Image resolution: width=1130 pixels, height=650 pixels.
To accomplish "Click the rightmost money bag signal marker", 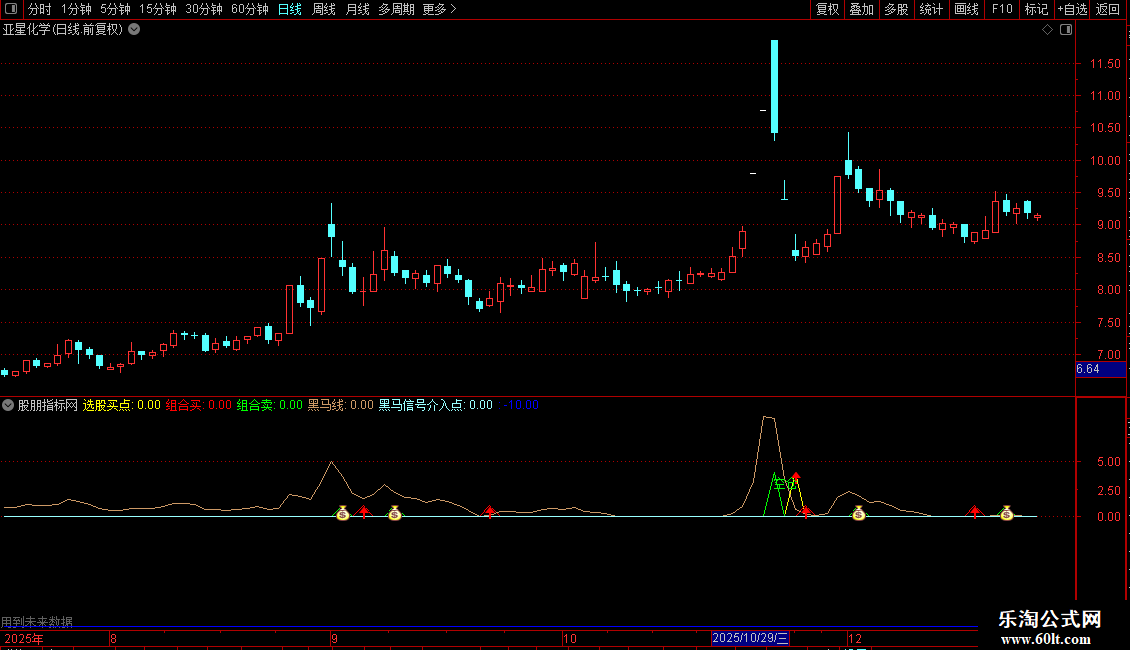I will tap(1007, 513).
